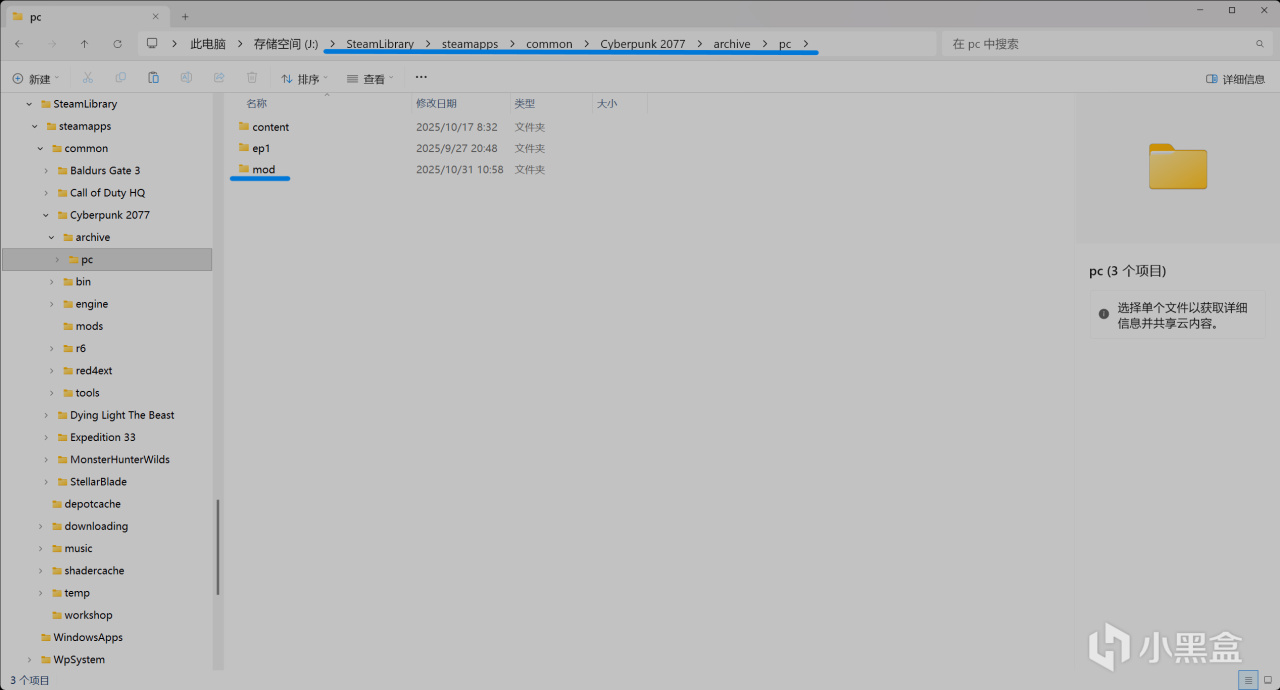Image resolution: width=1280 pixels, height=690 pixels.
Task: Expand the Dying Light The Beast node
Action: coord(46,415)
